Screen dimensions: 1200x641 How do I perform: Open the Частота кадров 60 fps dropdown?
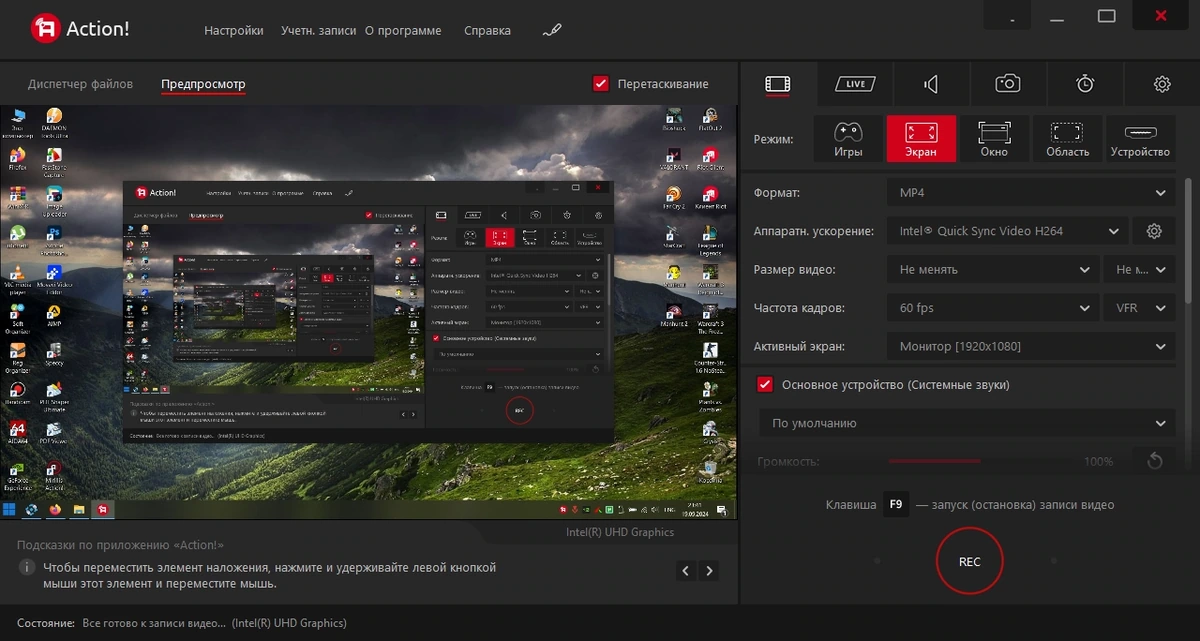point(993,308)
